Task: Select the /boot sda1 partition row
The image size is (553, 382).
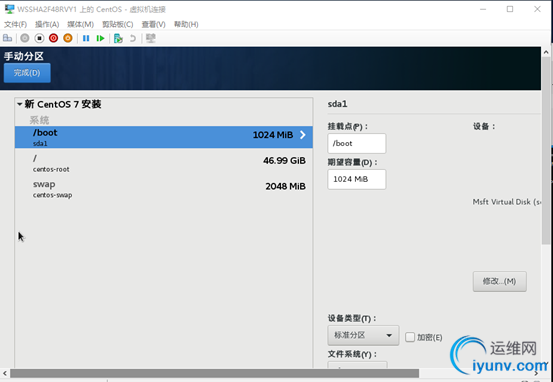Action: [x=164, y=137]
